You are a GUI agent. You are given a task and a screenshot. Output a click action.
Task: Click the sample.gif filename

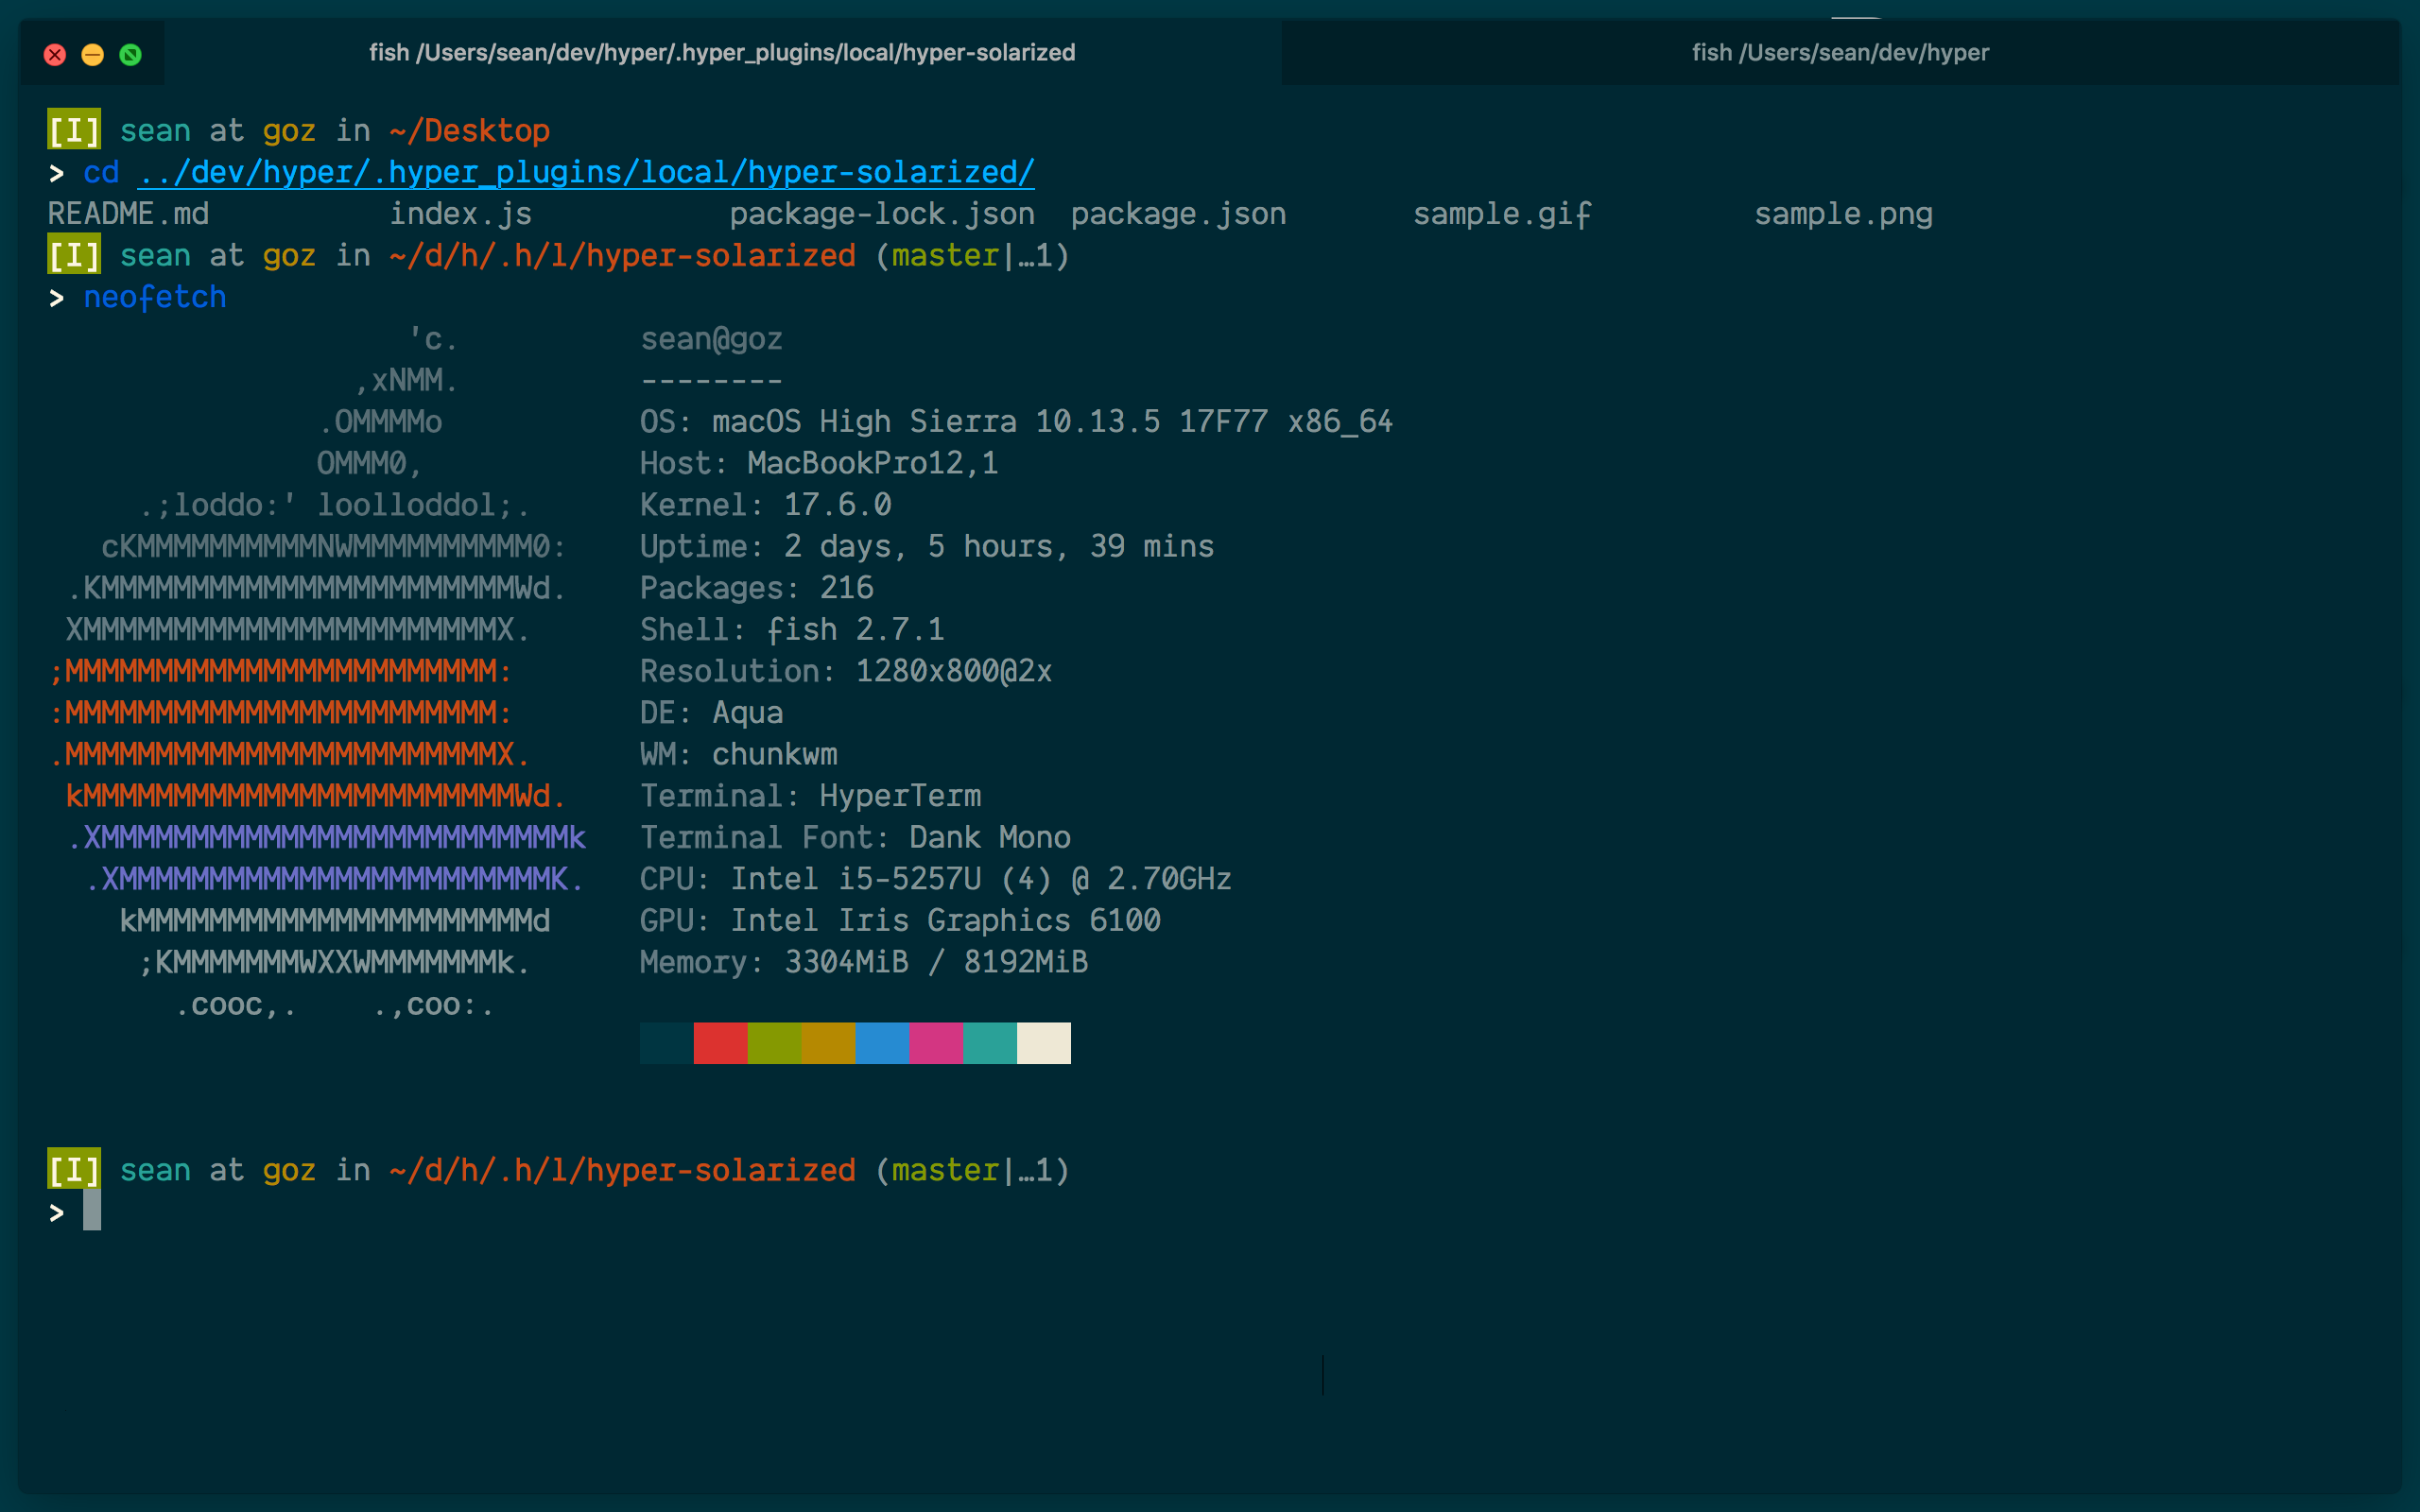click(1502, 214)
